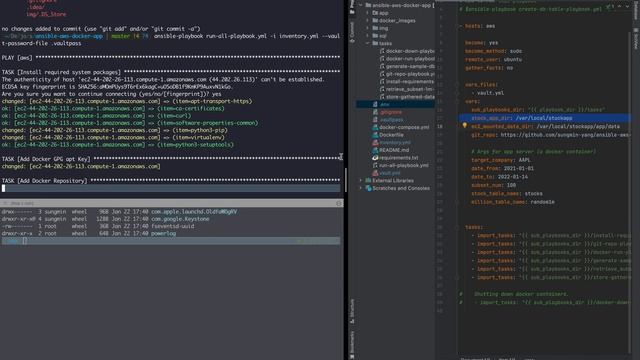
Task: Click the Scratches and Consoles icon
Action: tap(368, 188)
